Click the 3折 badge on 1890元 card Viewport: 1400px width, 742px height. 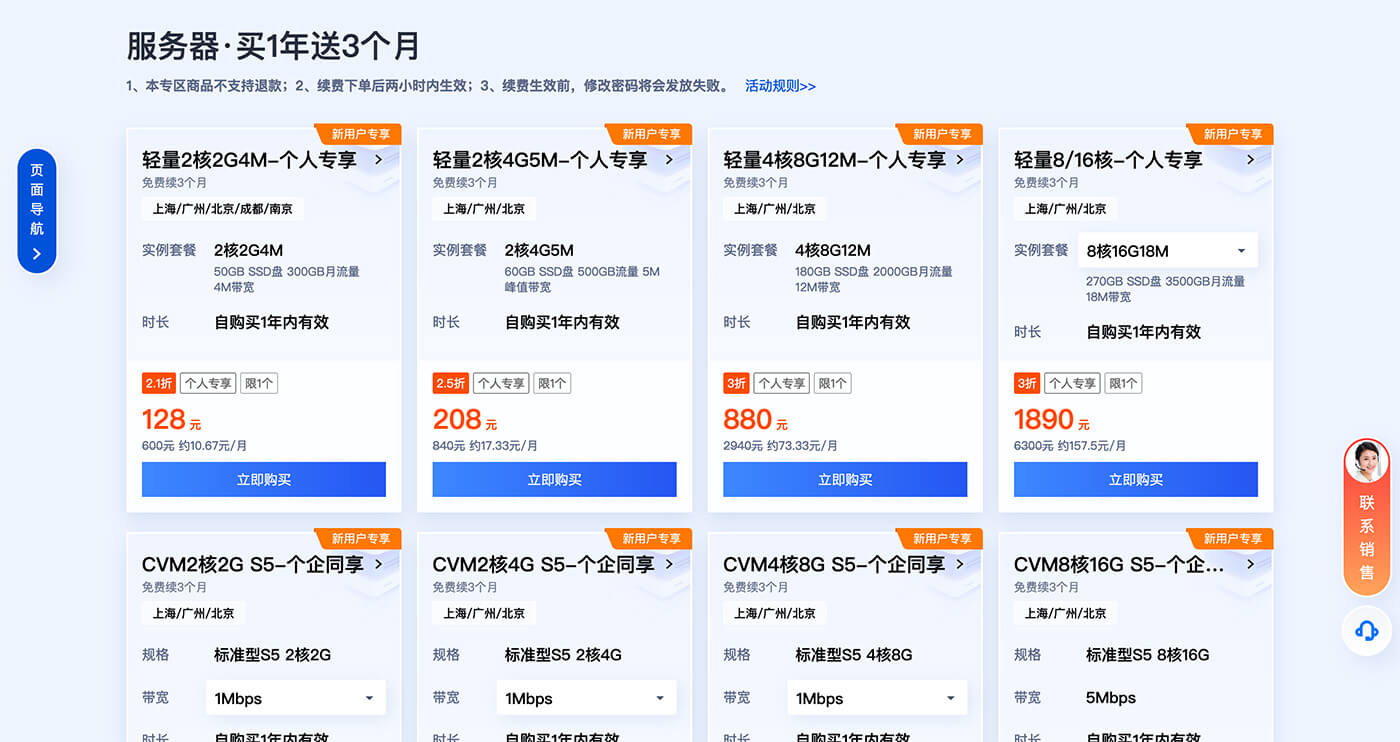[1027, 383]
